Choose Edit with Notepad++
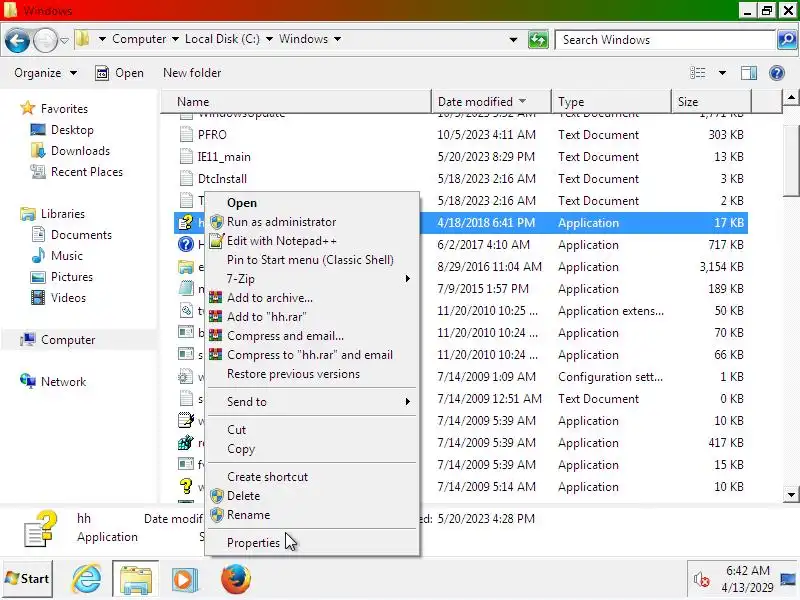800x600 pixels. (312, 241)
